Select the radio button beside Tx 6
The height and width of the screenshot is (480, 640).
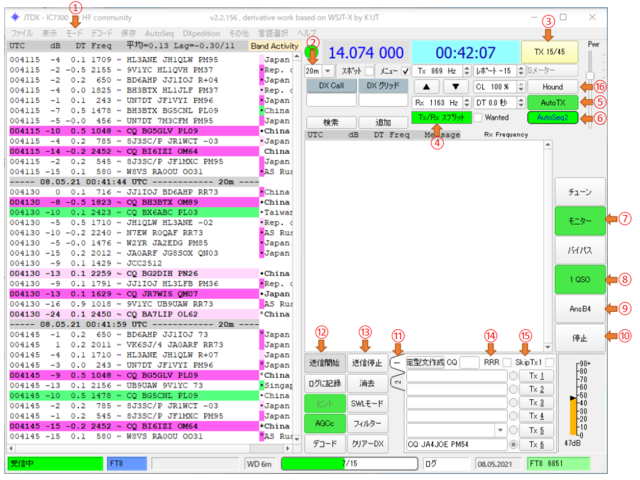[513, 444]
